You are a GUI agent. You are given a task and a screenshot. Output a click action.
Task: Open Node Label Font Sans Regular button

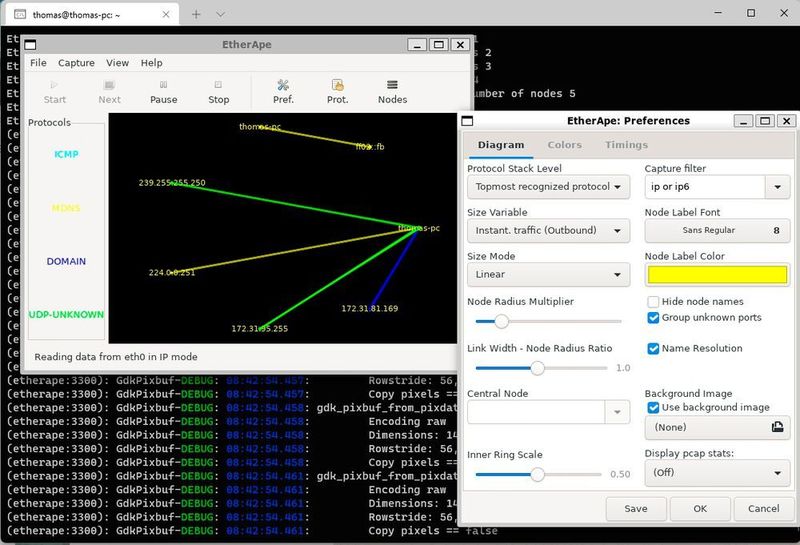pos(717,231)
